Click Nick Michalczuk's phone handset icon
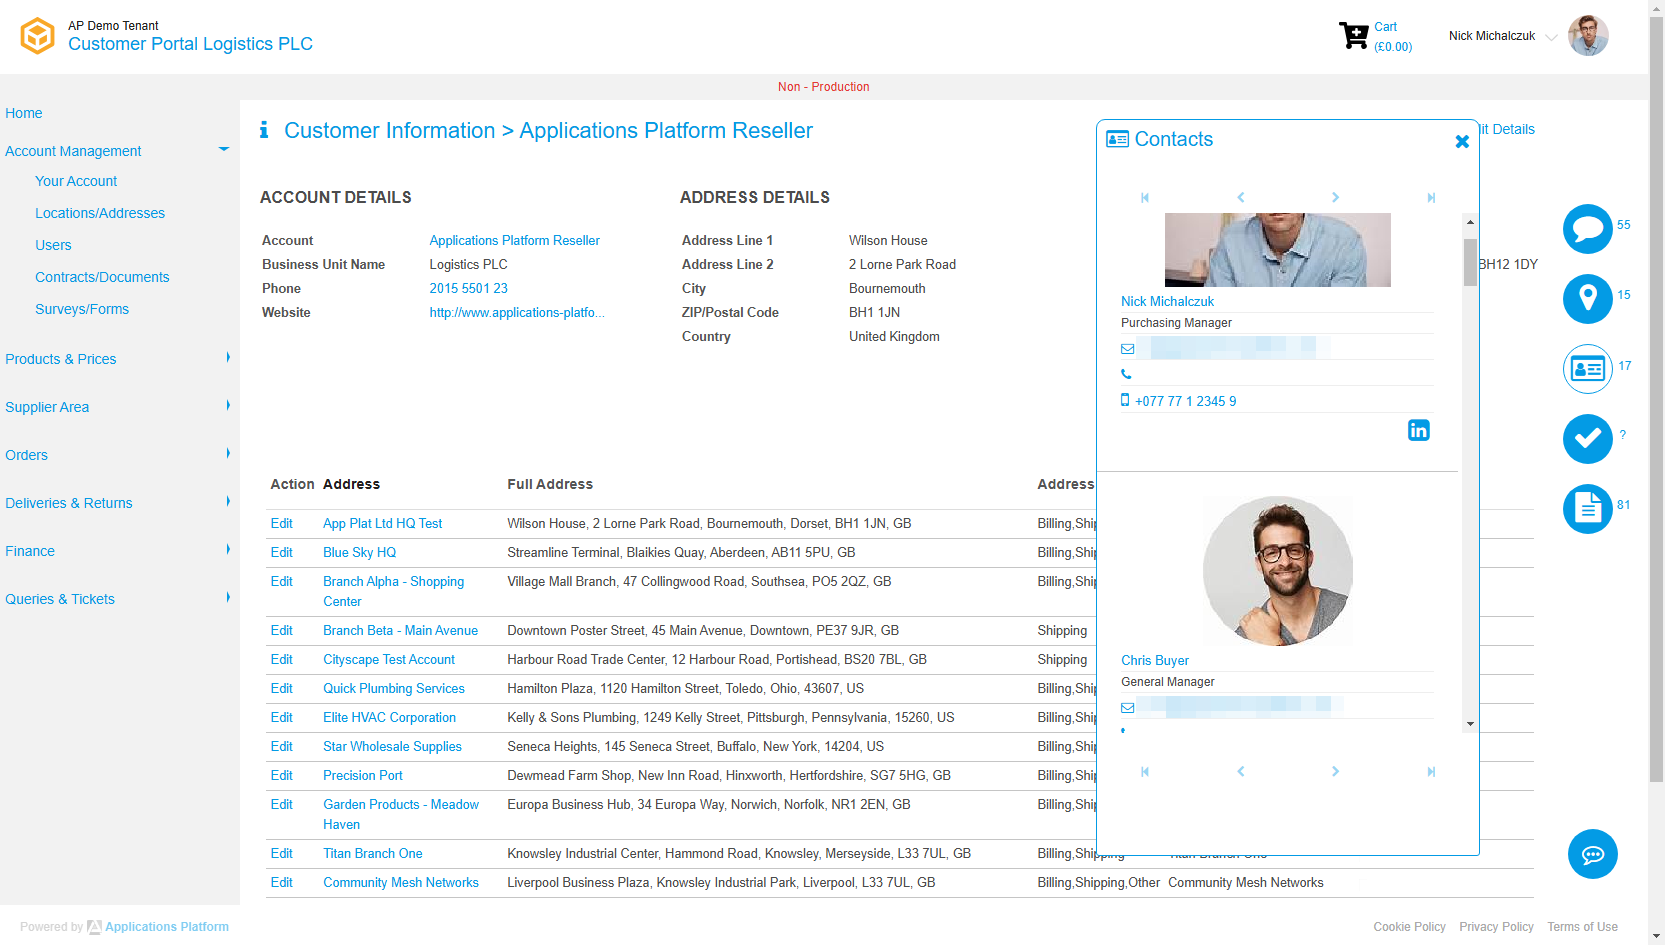The width and height of the screenshot is (1665, 945). click(1126, 374)
